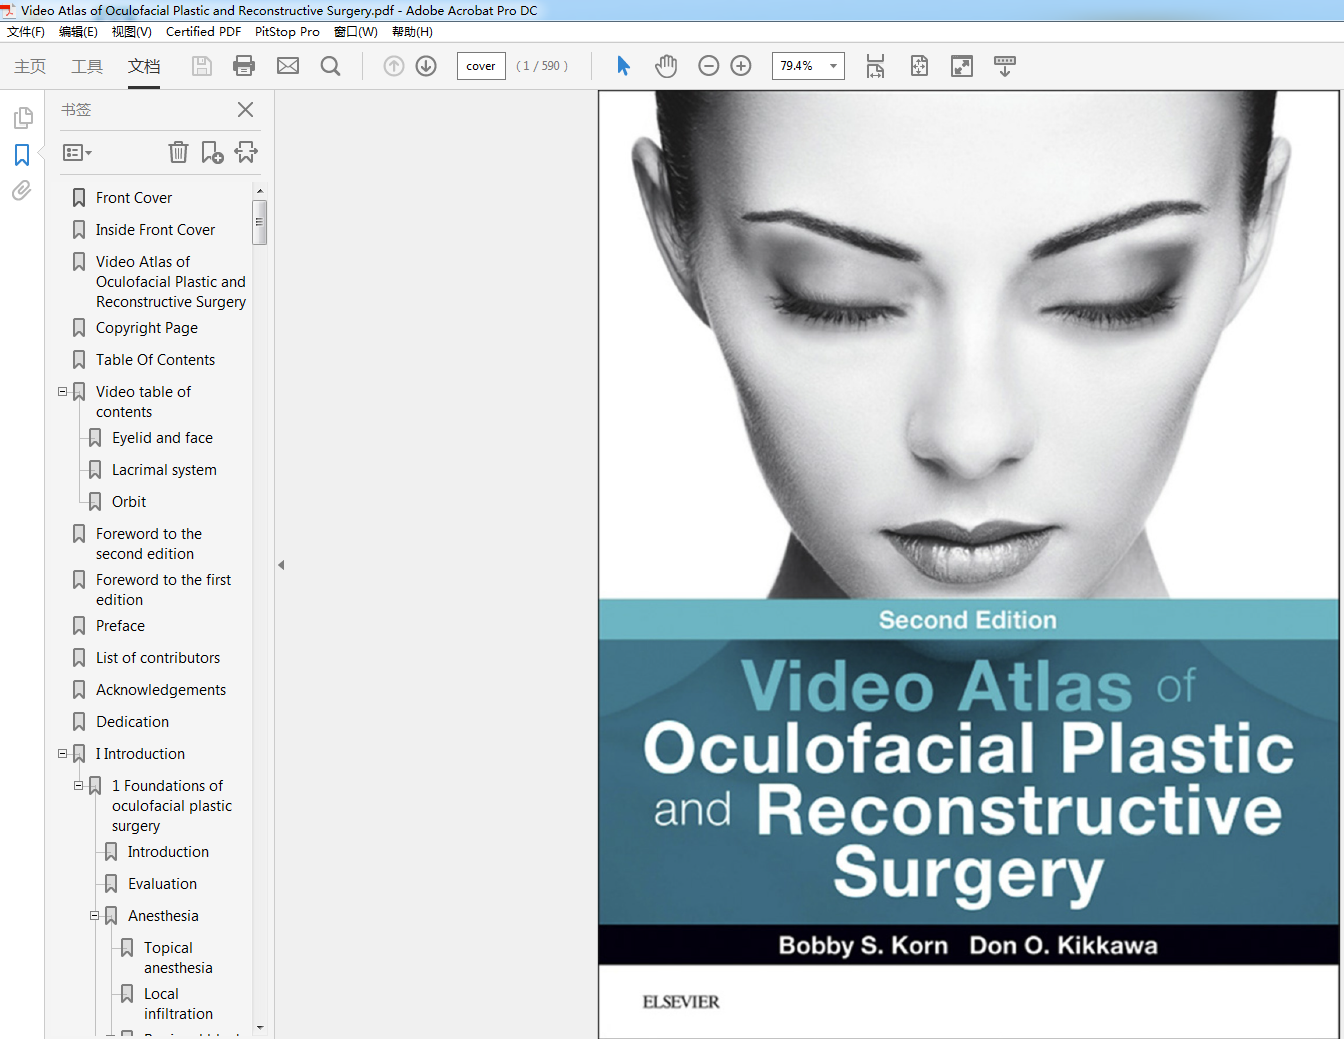
Task: Switch to the 工具 tab
Action: coord(87,66)
